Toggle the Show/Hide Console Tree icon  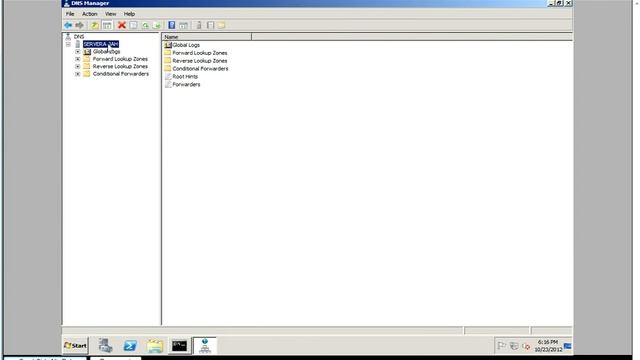click(x=107, y=25)
